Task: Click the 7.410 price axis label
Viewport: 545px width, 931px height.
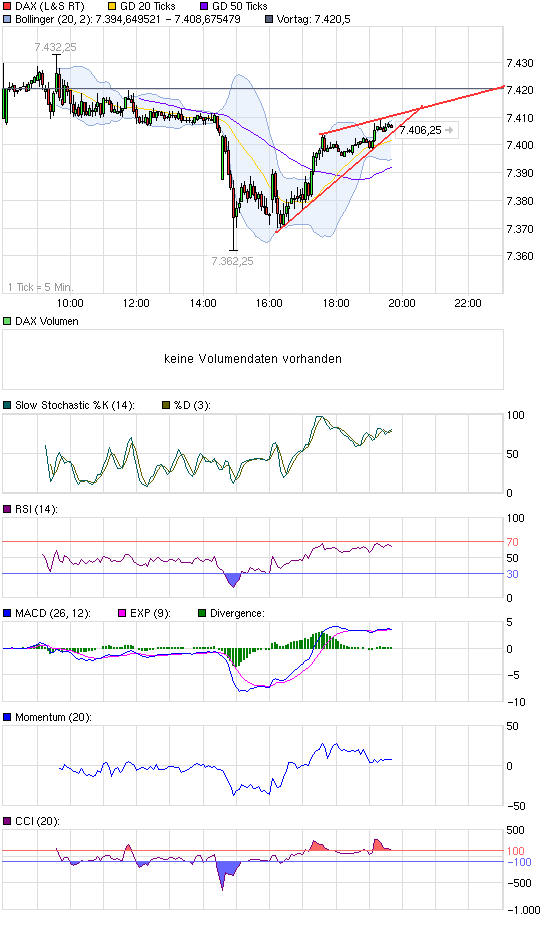Action: [x=519, y=118]
